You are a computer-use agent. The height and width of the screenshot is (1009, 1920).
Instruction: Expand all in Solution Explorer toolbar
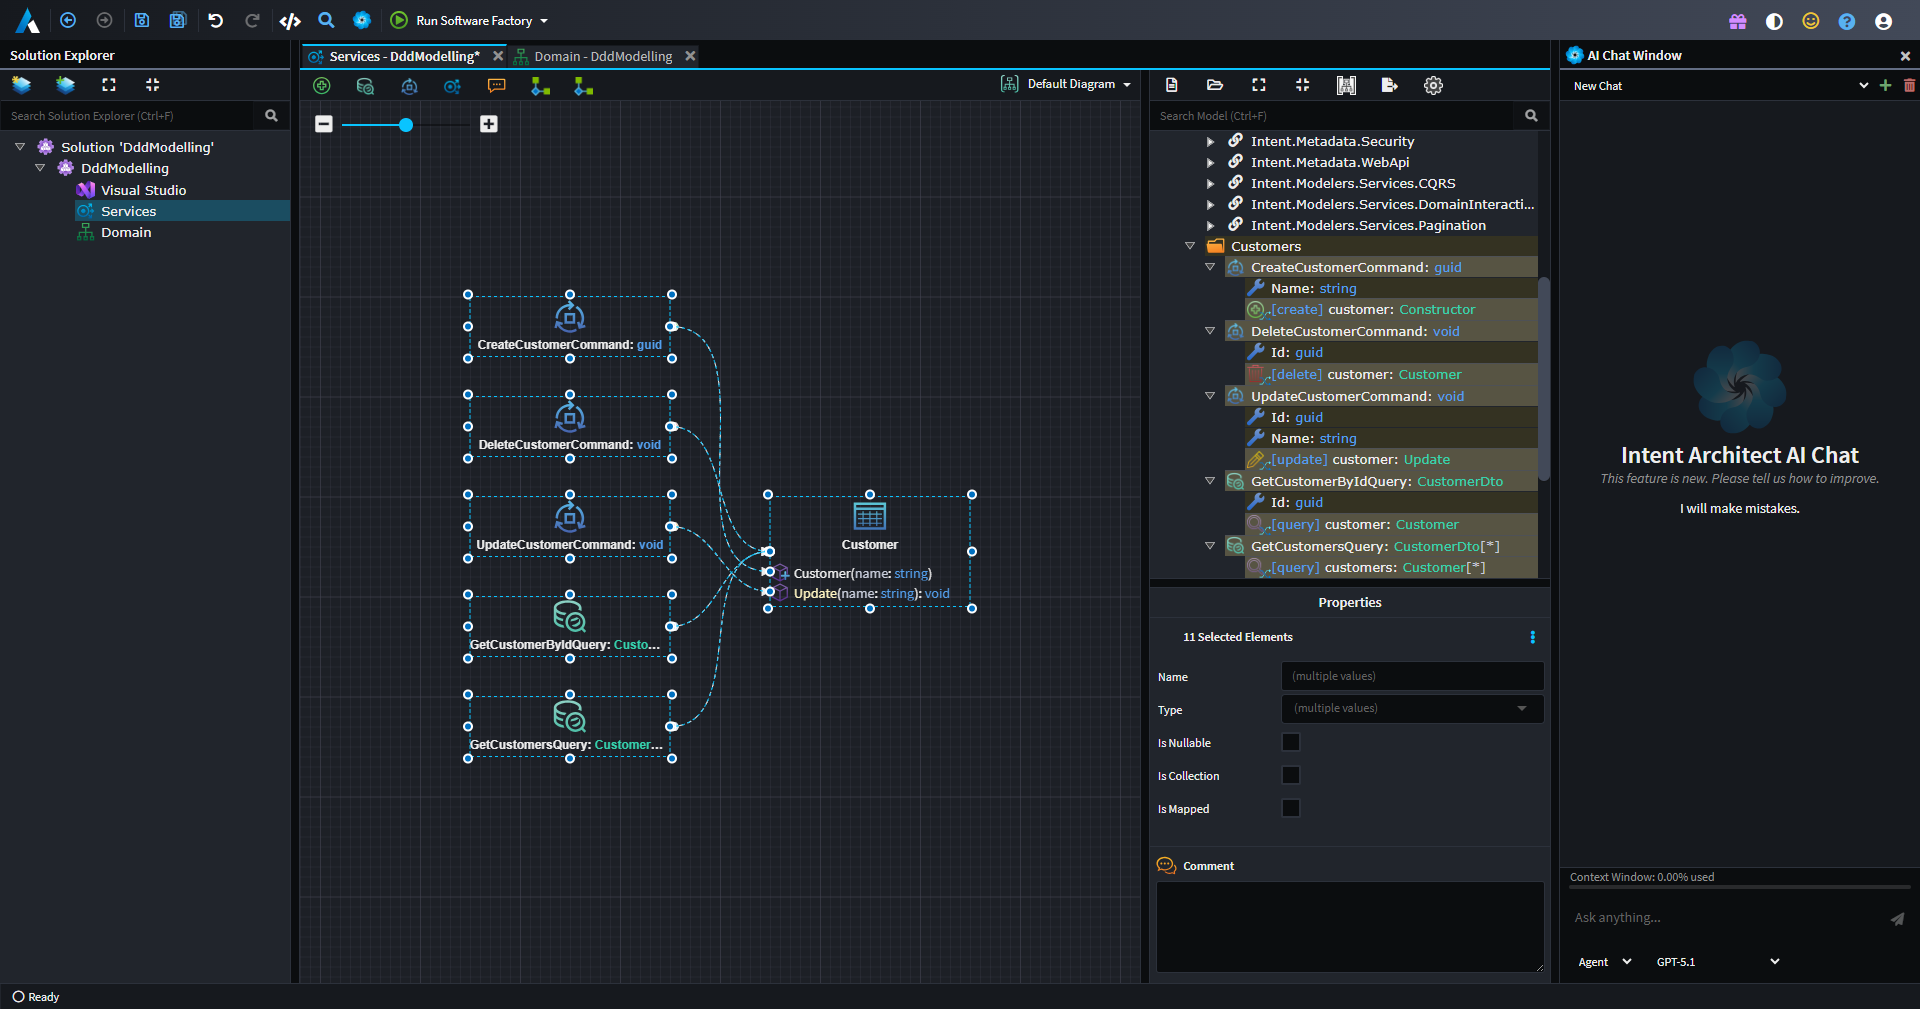click(x=109, y=85)
